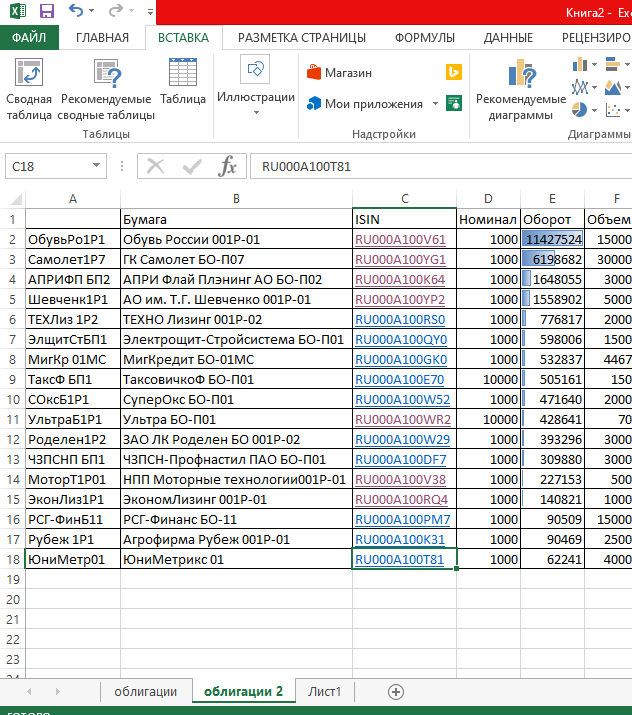Insert a bar chart
This screenshot has height=715, width=632.
pos(613,64)
